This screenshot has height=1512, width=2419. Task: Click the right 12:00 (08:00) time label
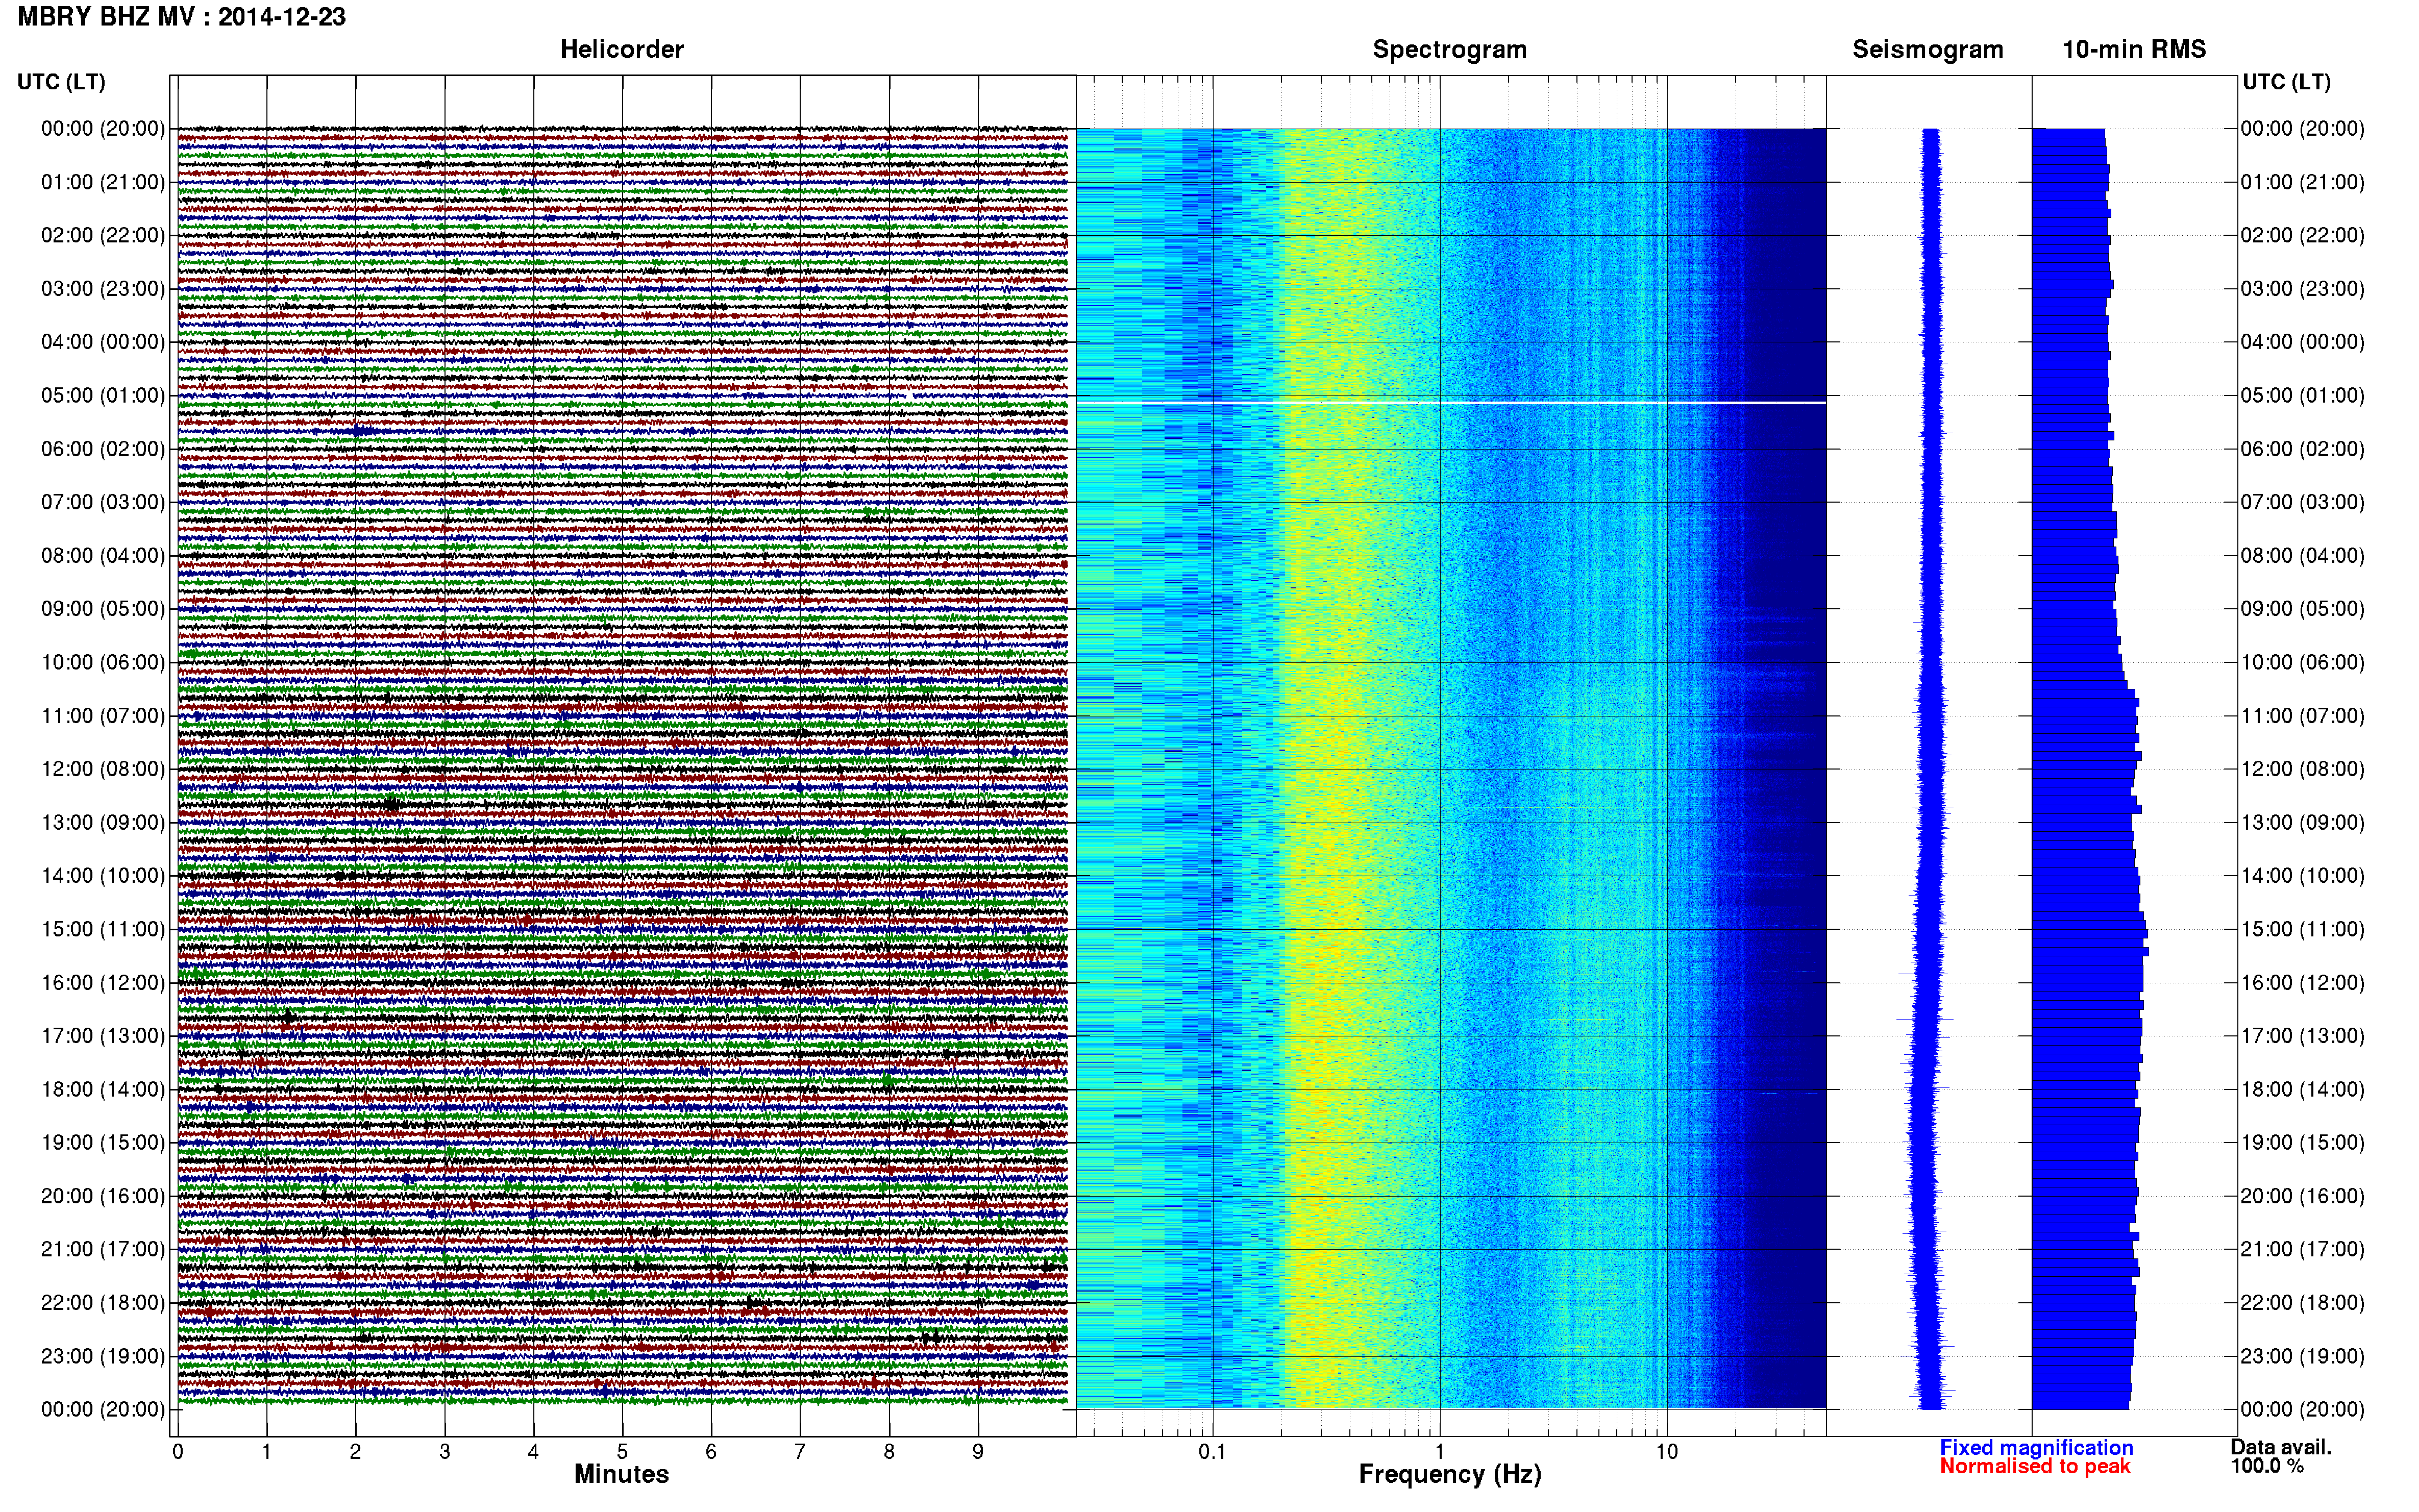[x=2302, y=769]
